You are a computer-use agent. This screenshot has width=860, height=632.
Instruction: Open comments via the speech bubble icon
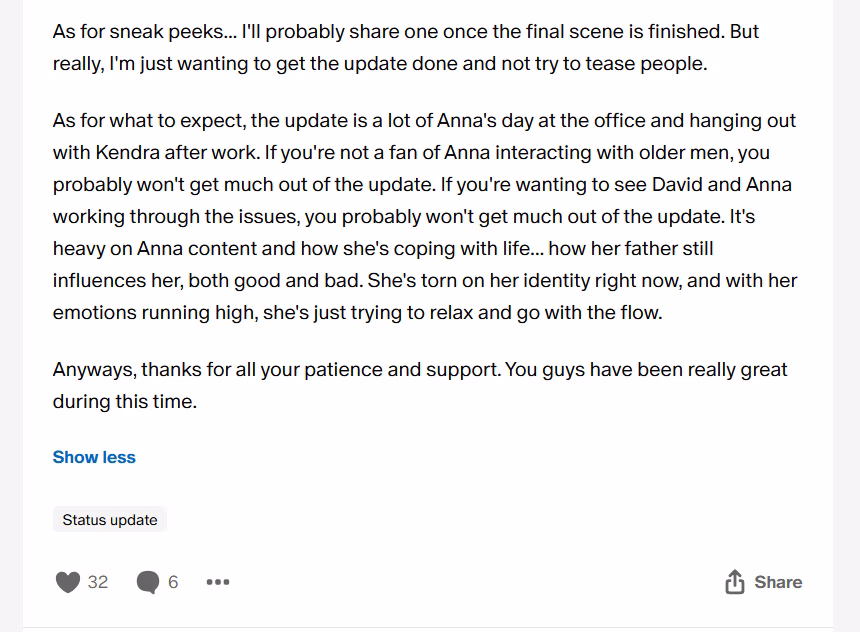point(147,582)
